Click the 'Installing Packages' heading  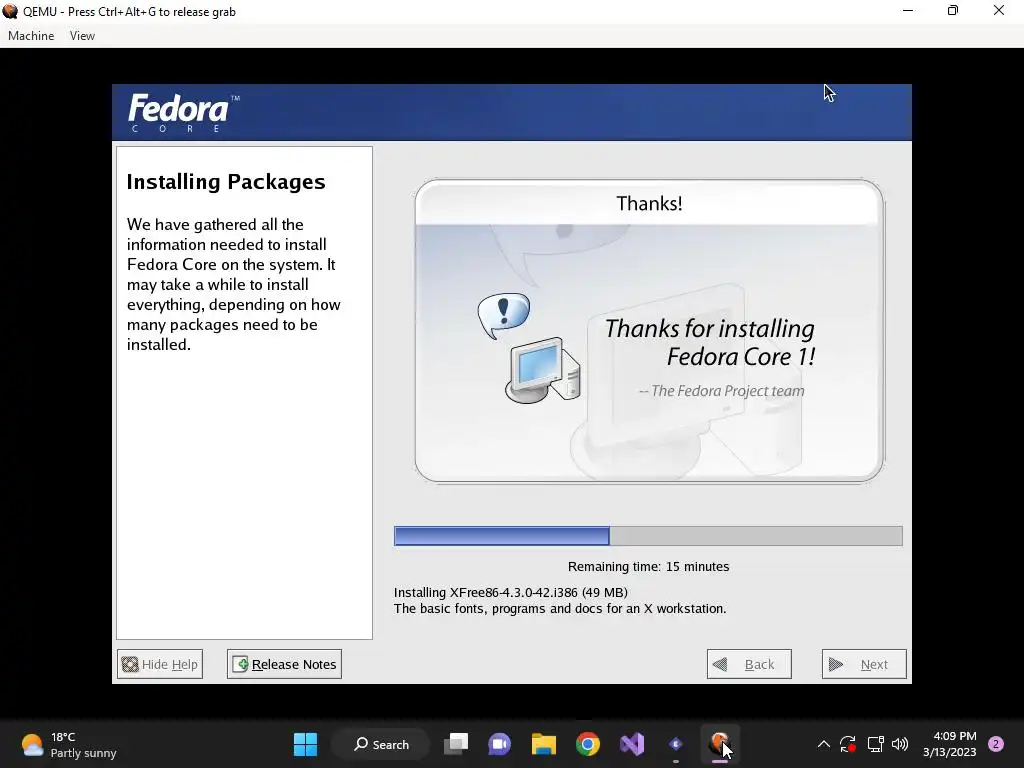pyautogui.click(x=226, y=182)
